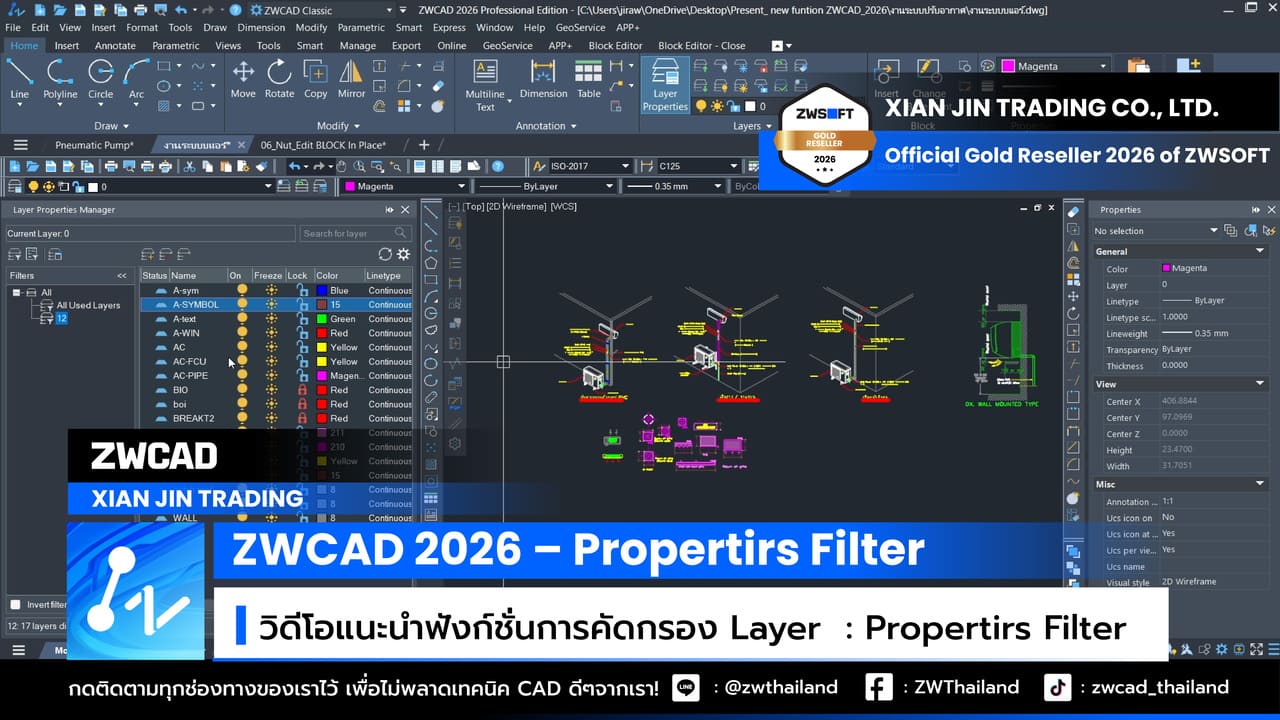Expand the Draw panel dropdown

pos(125,125)
